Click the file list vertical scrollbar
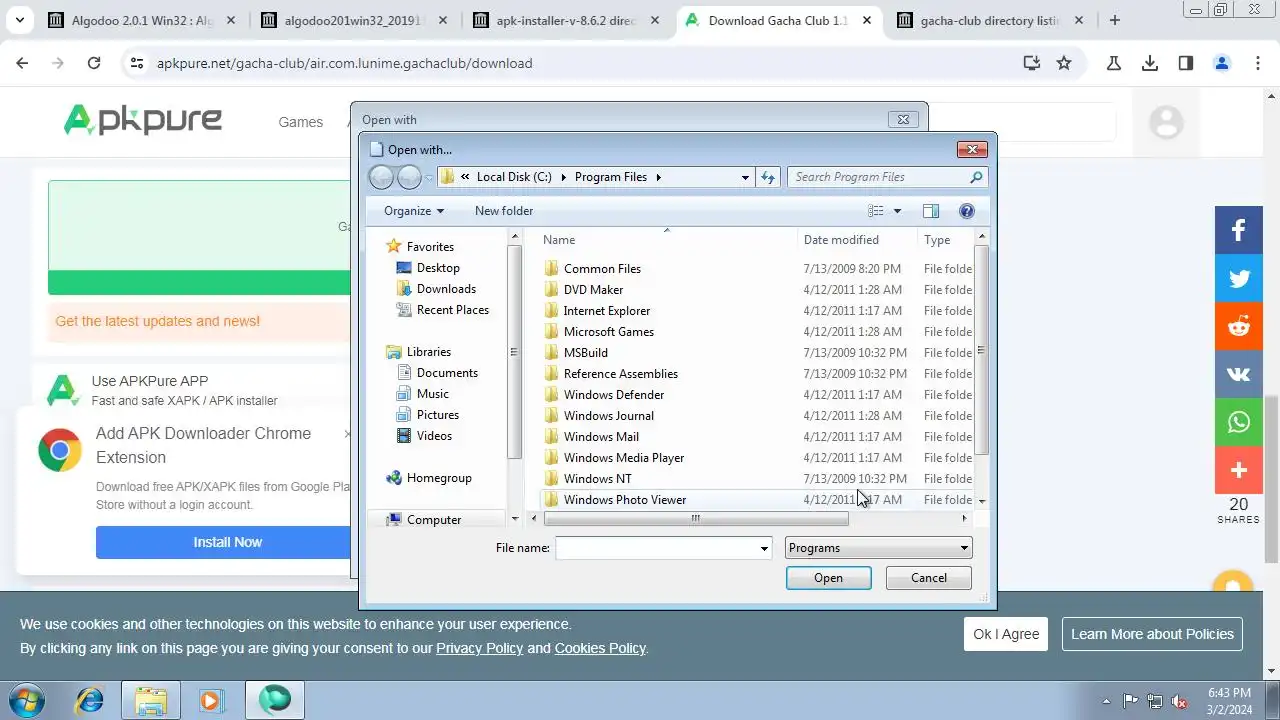1280x720 pixels. tap(981, 350)
